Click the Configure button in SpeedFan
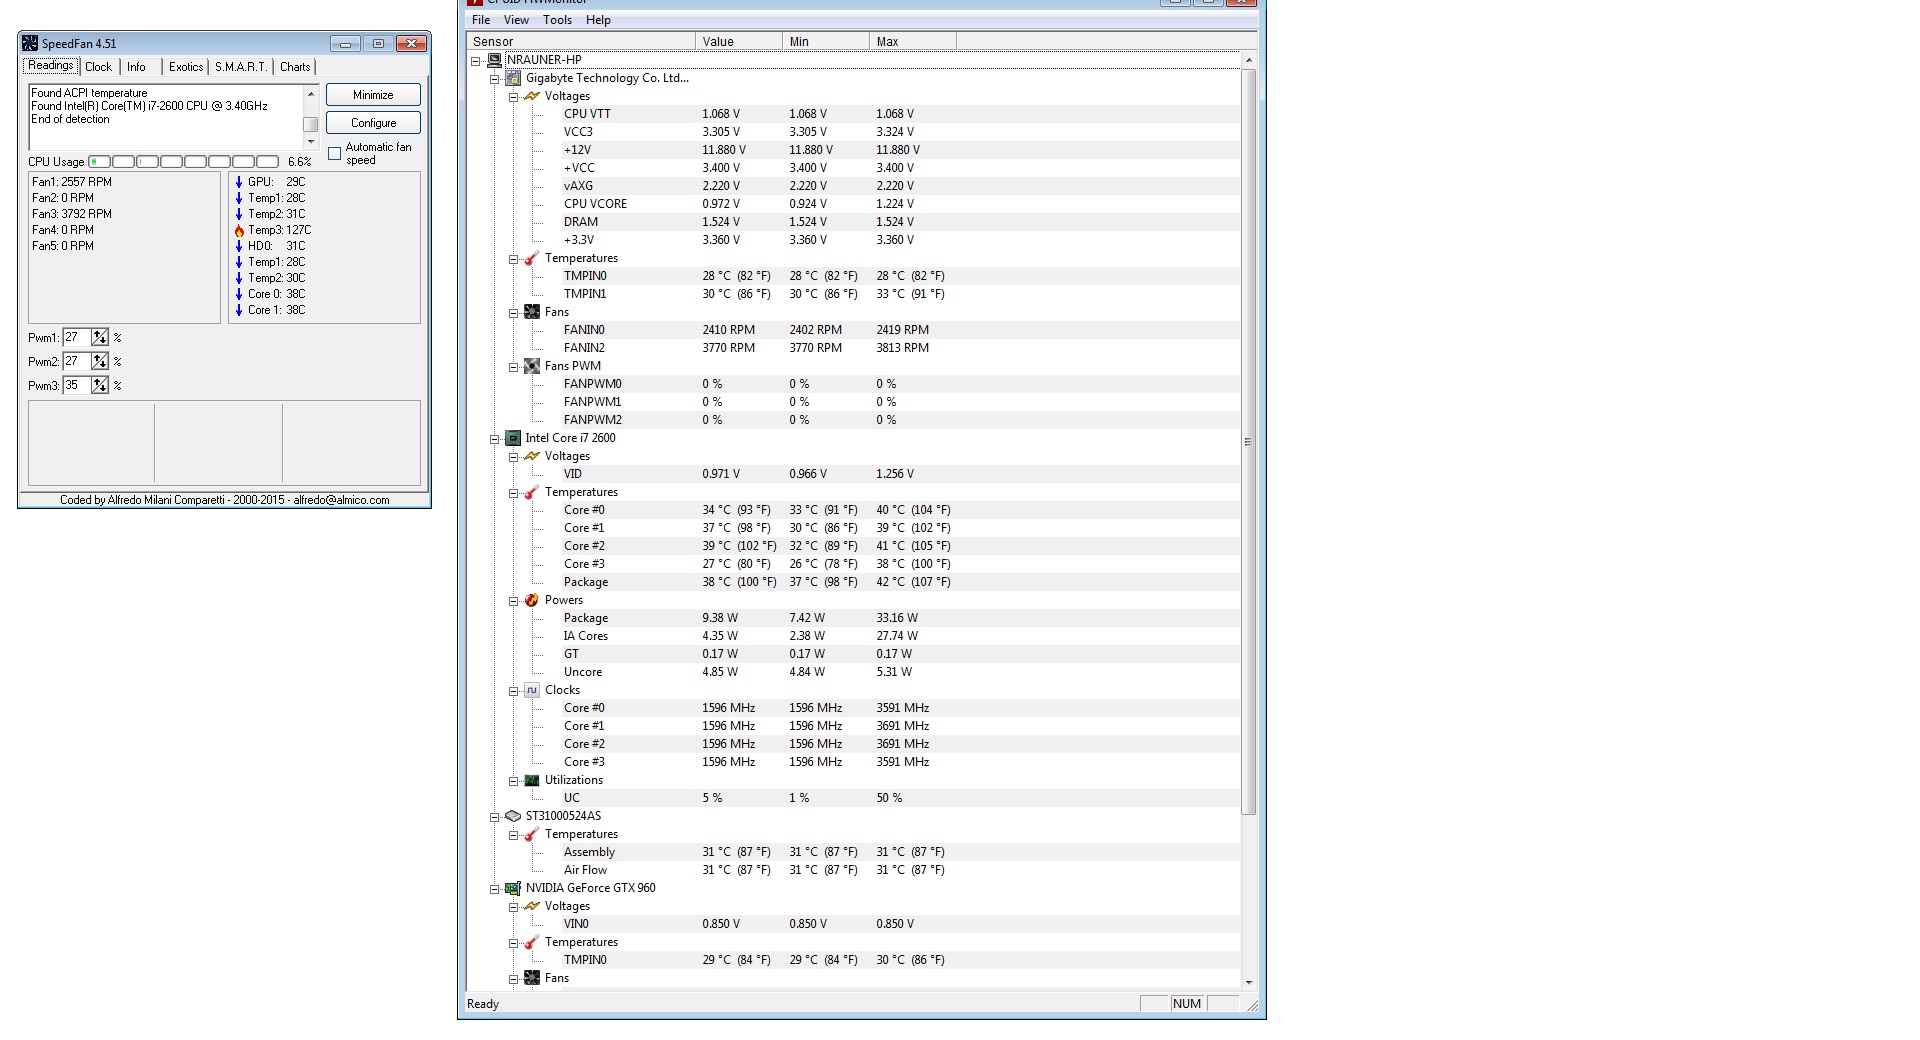The height and width of the screenshot is (1040, 1920). click(373, 123)
